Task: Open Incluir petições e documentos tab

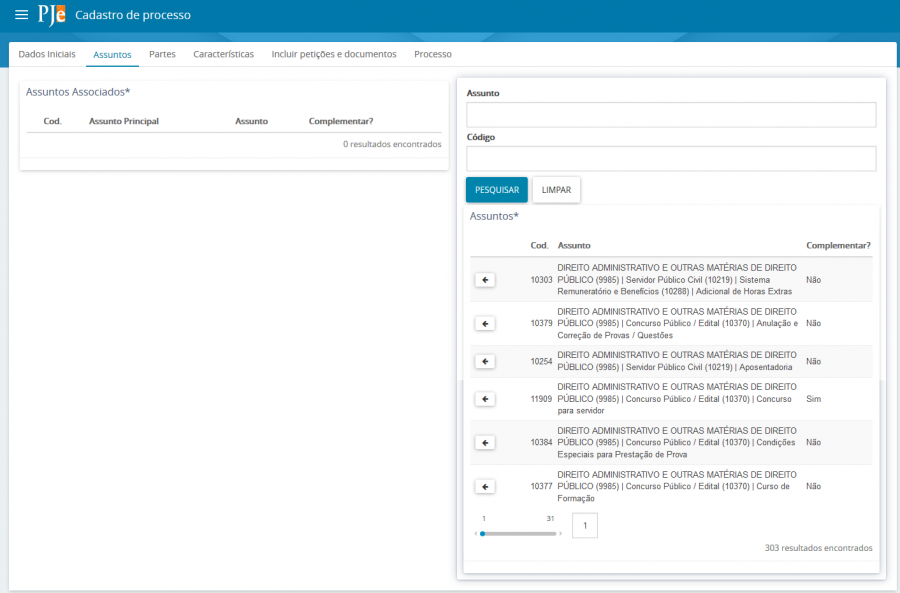Action: point(334,54)
